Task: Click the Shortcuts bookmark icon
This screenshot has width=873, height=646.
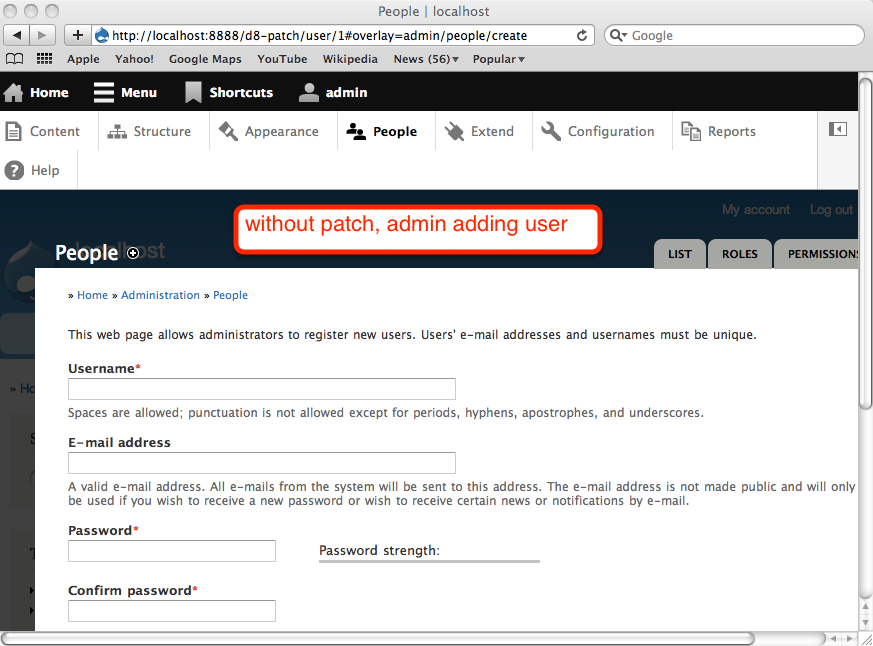Action: (193, 92)
